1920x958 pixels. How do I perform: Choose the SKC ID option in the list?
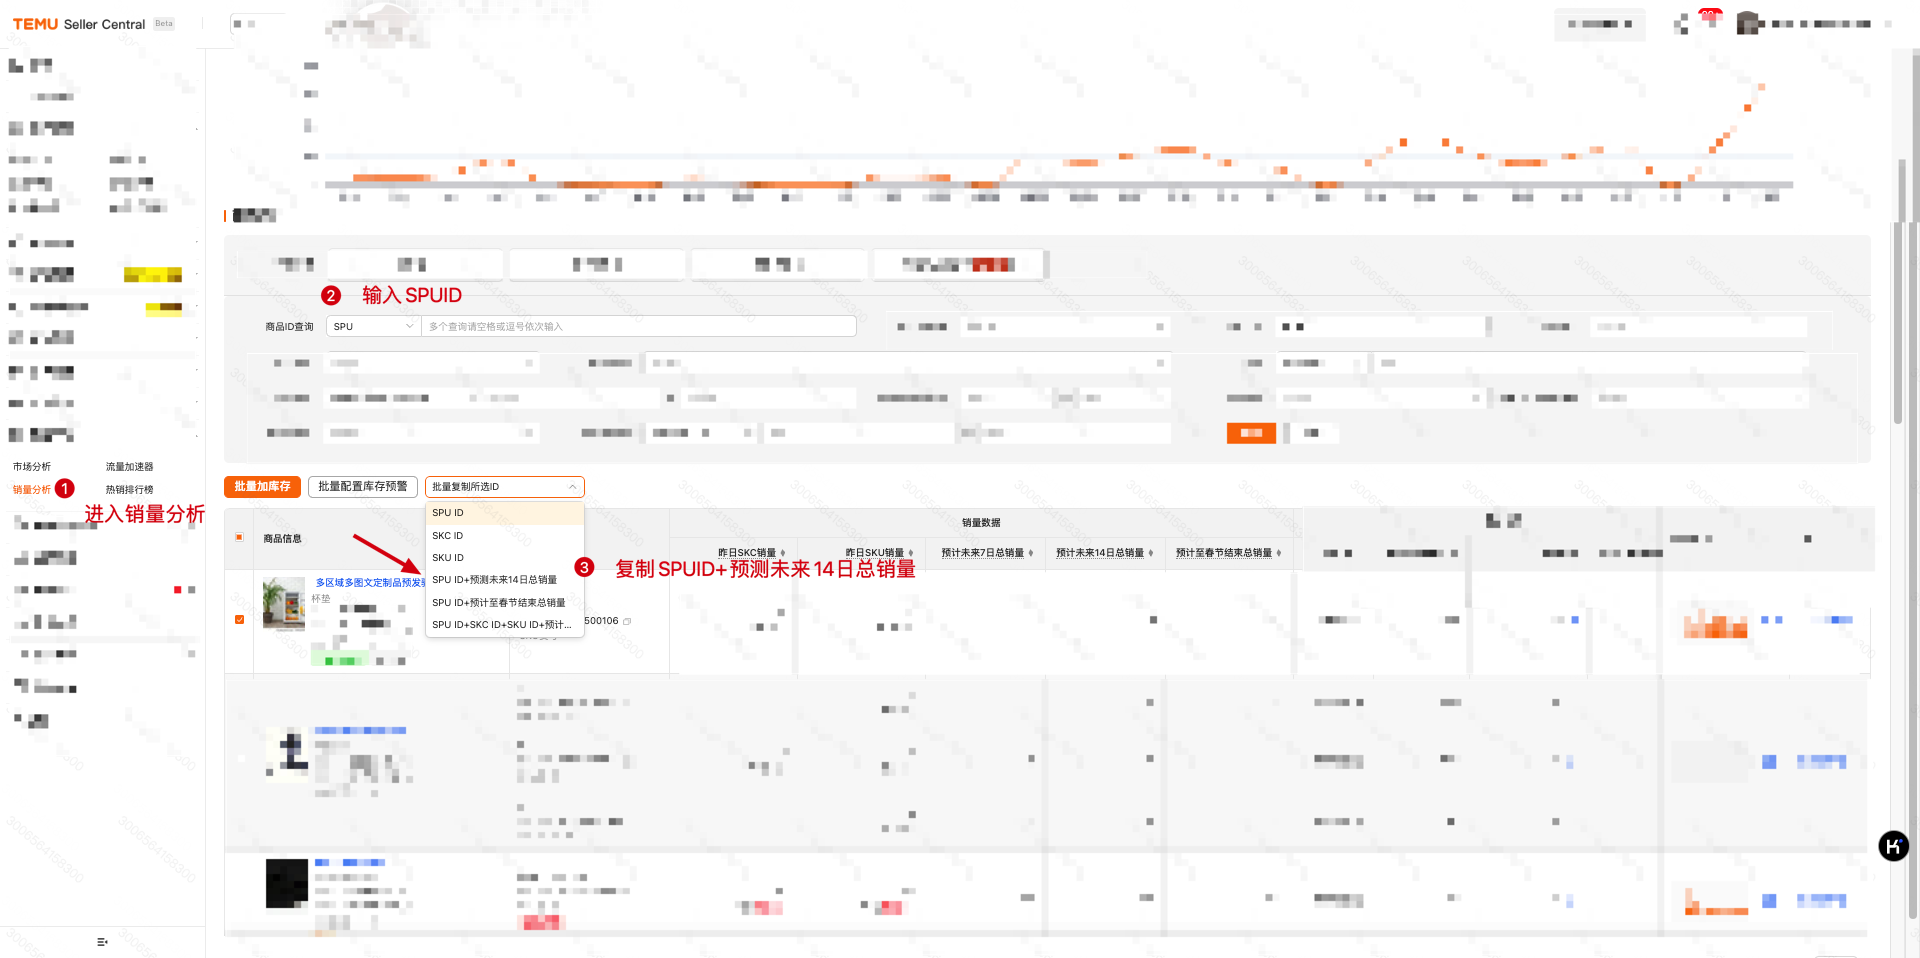pyautogui.click(x=448, y=536)
